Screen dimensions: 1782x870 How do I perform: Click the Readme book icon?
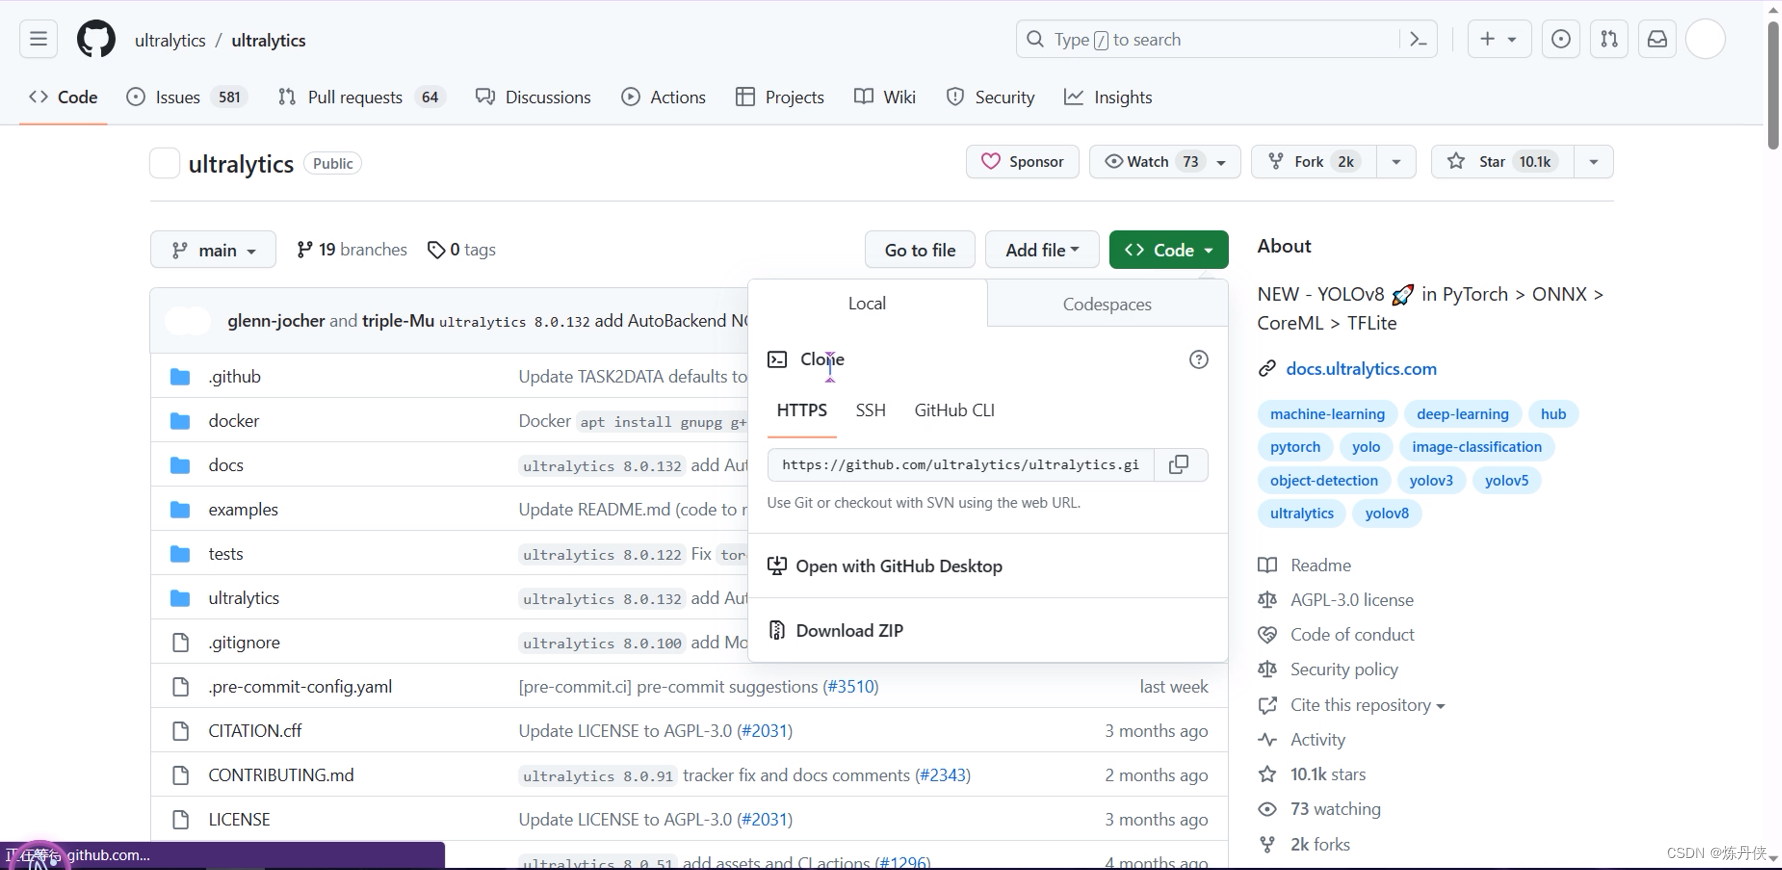[1267, 565]
